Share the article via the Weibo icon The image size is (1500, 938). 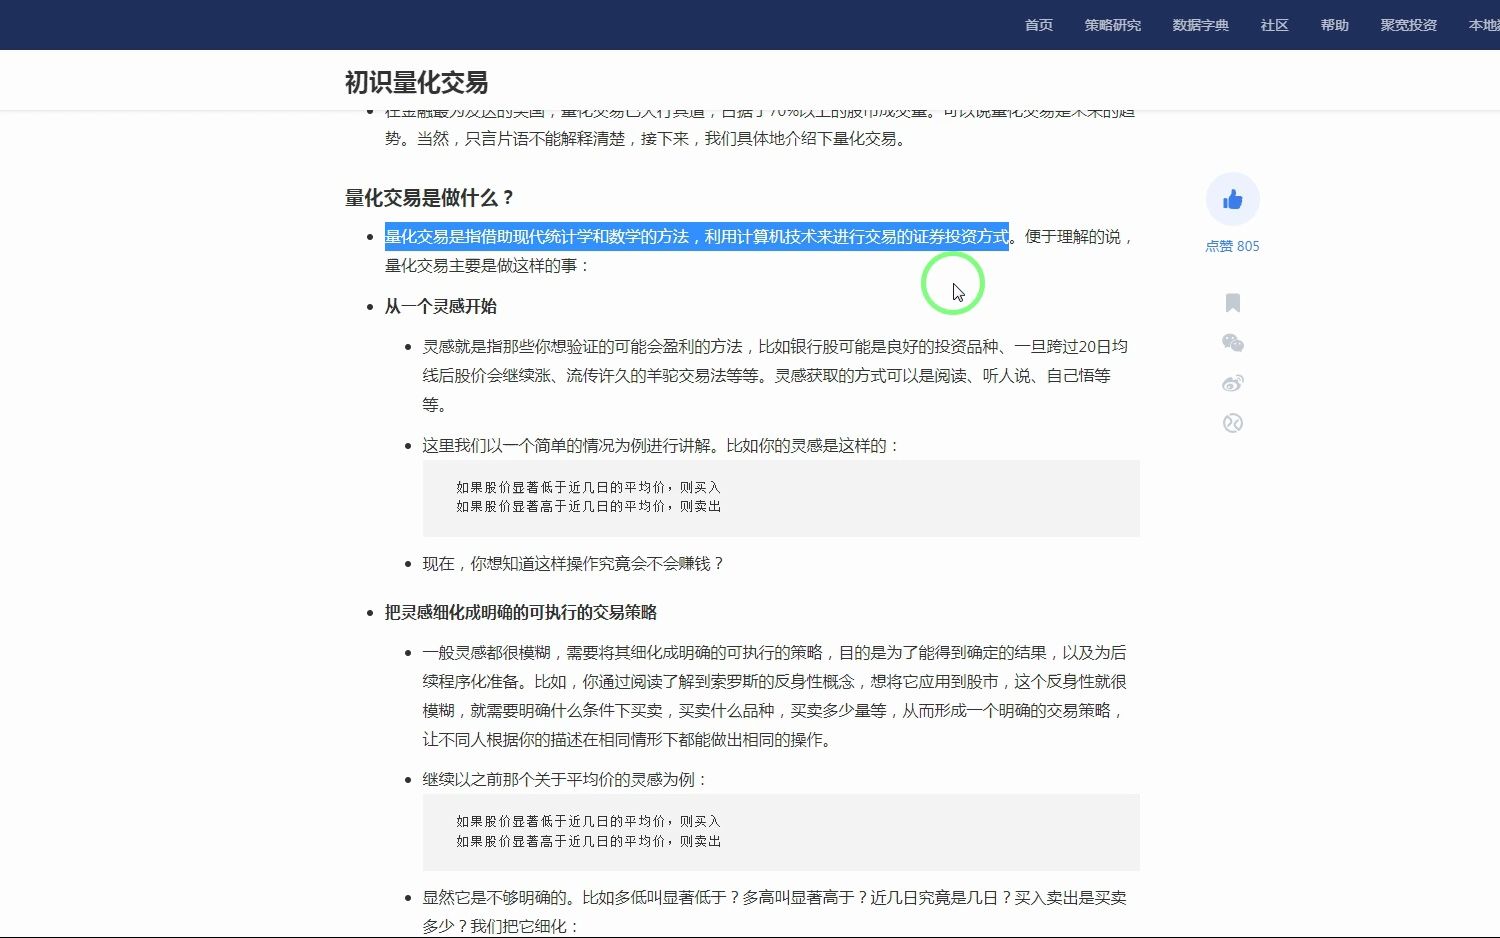click(x=1232, y=383)
